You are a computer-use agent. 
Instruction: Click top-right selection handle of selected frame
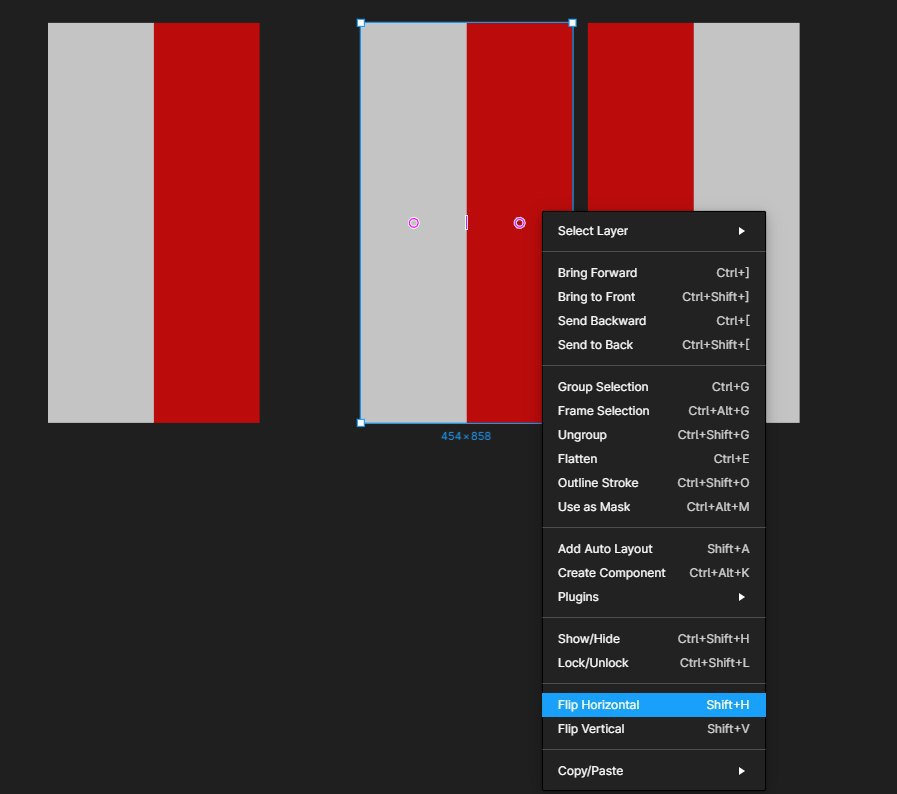pyautogui.click(x=573, y=23)
